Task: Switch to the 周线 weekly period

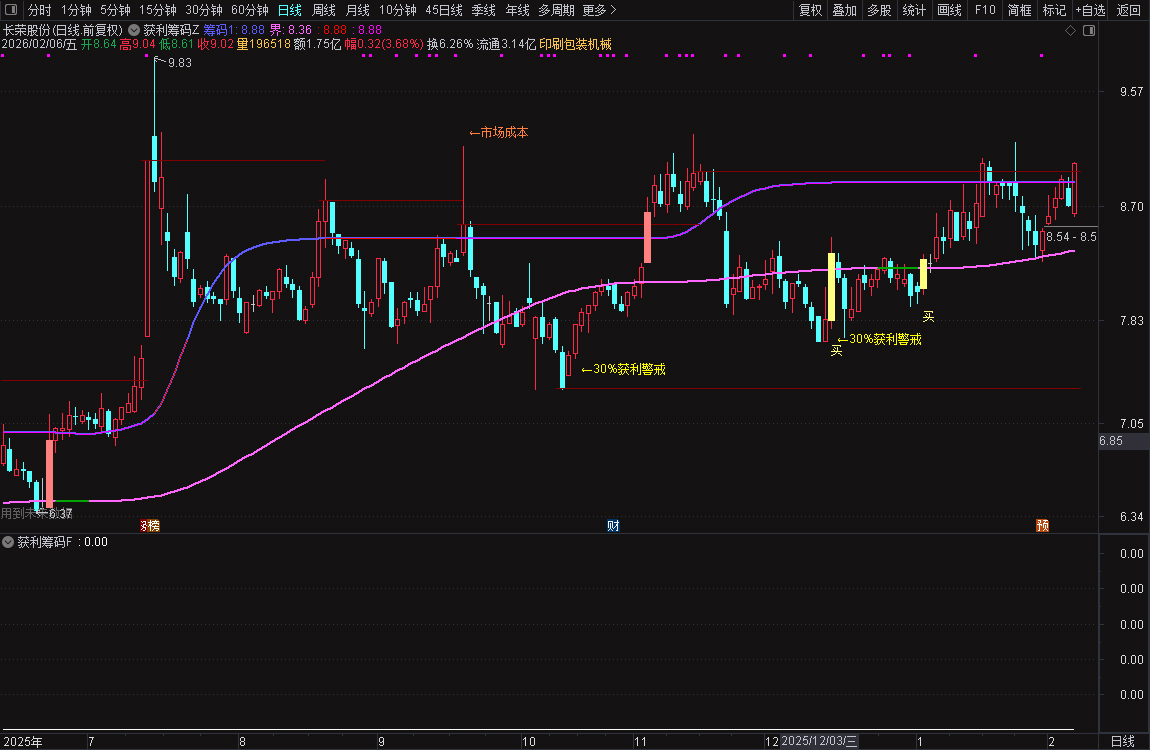Action: (x=324, y=10)
